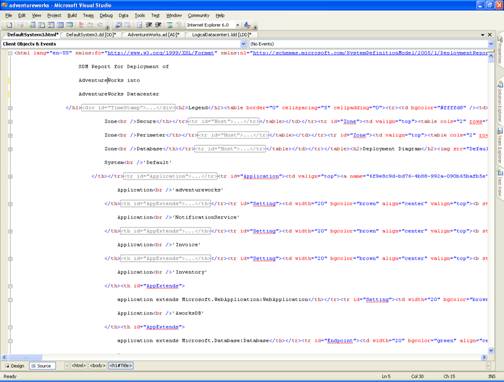
Task: Click the 'Ready' status bar text
Action: click(10, 377)
